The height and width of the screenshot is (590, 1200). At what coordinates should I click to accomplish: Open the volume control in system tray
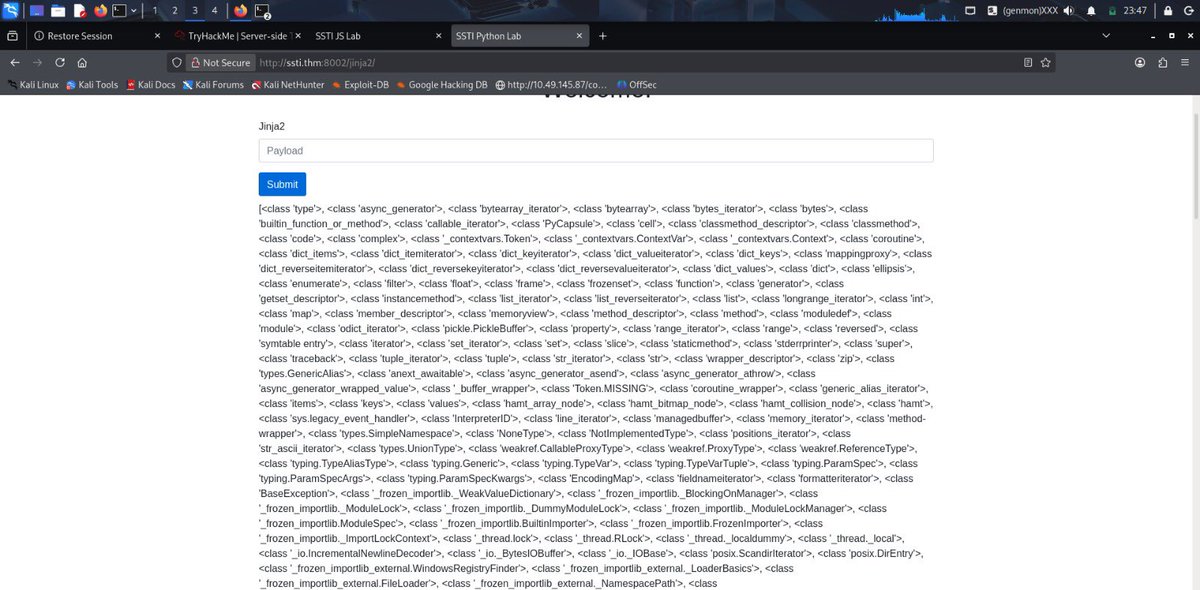(1070, 11)
